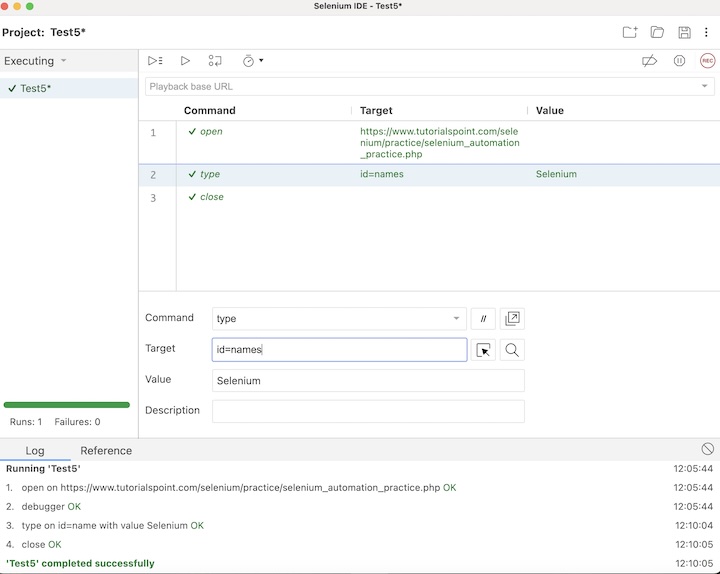Save the project
Image resolution: width=720 pixels, height=574 pixels.
point(684,32)
